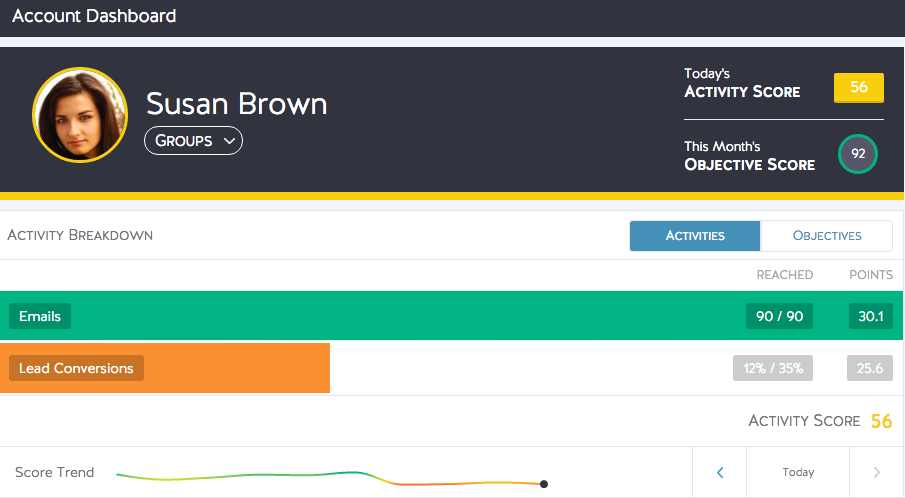Click the chevron arrow inside Groups button
Screen dimensions: 905x498
229,141
